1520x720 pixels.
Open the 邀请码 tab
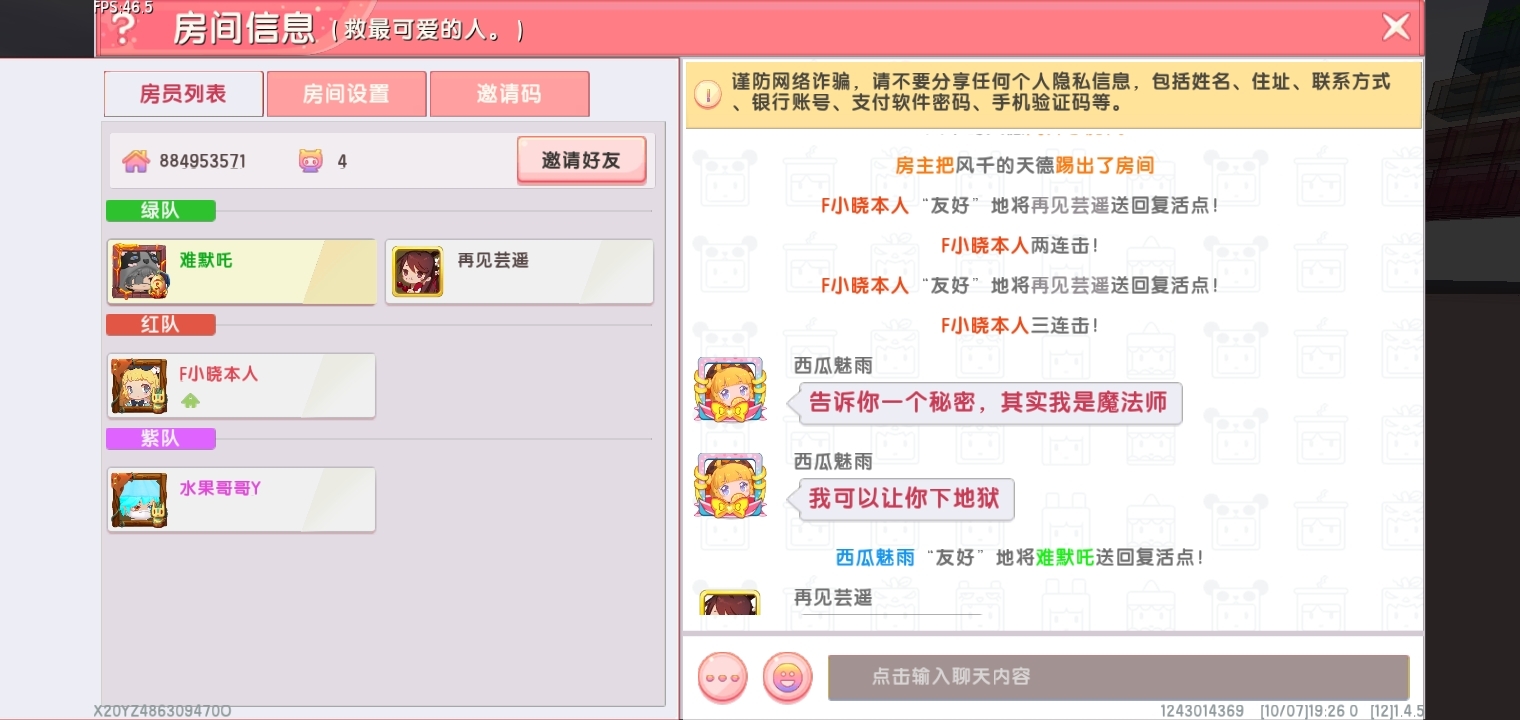[509, 94]
